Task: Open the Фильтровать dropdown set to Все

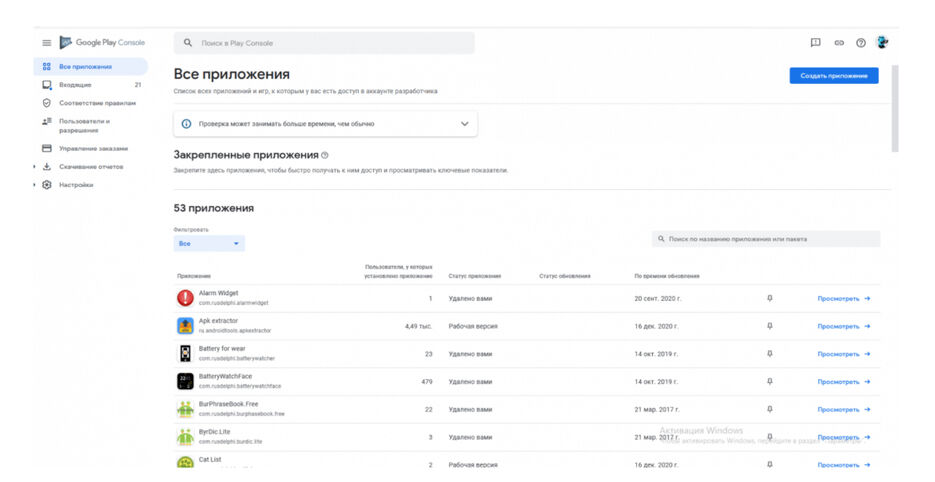Action: pos(209,244)
